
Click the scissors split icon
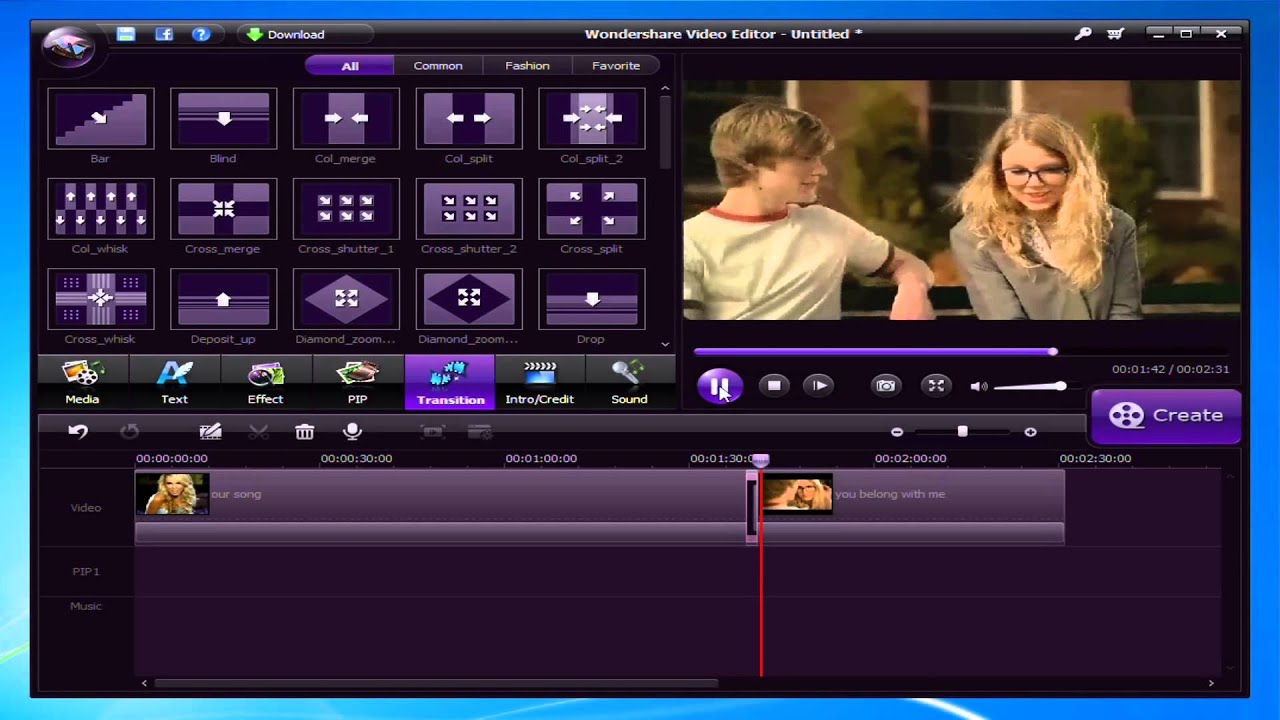258,431
